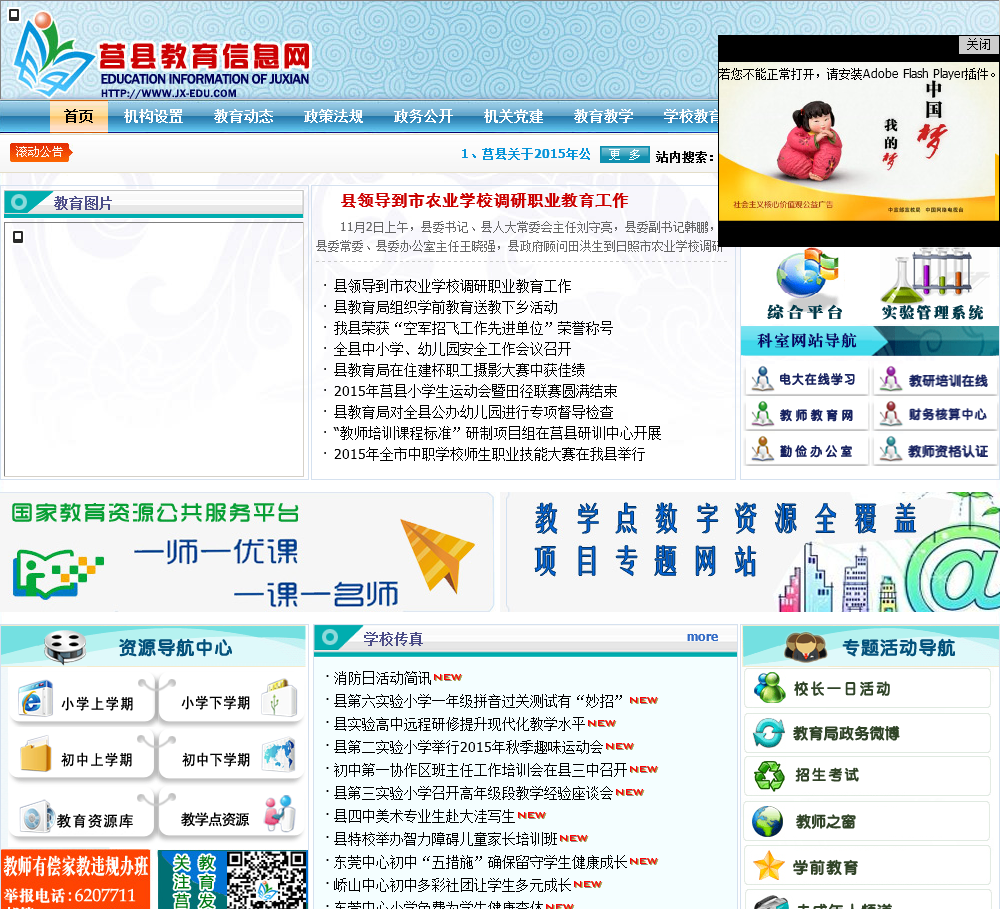Open school news 消防日活动简讯

(382, 678)
